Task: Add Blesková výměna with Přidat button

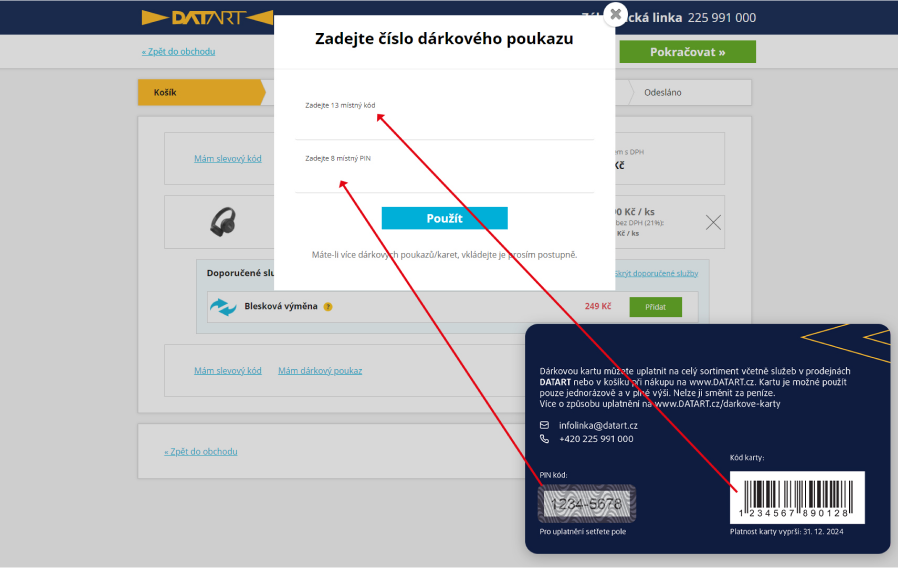Action: (655, 307)
